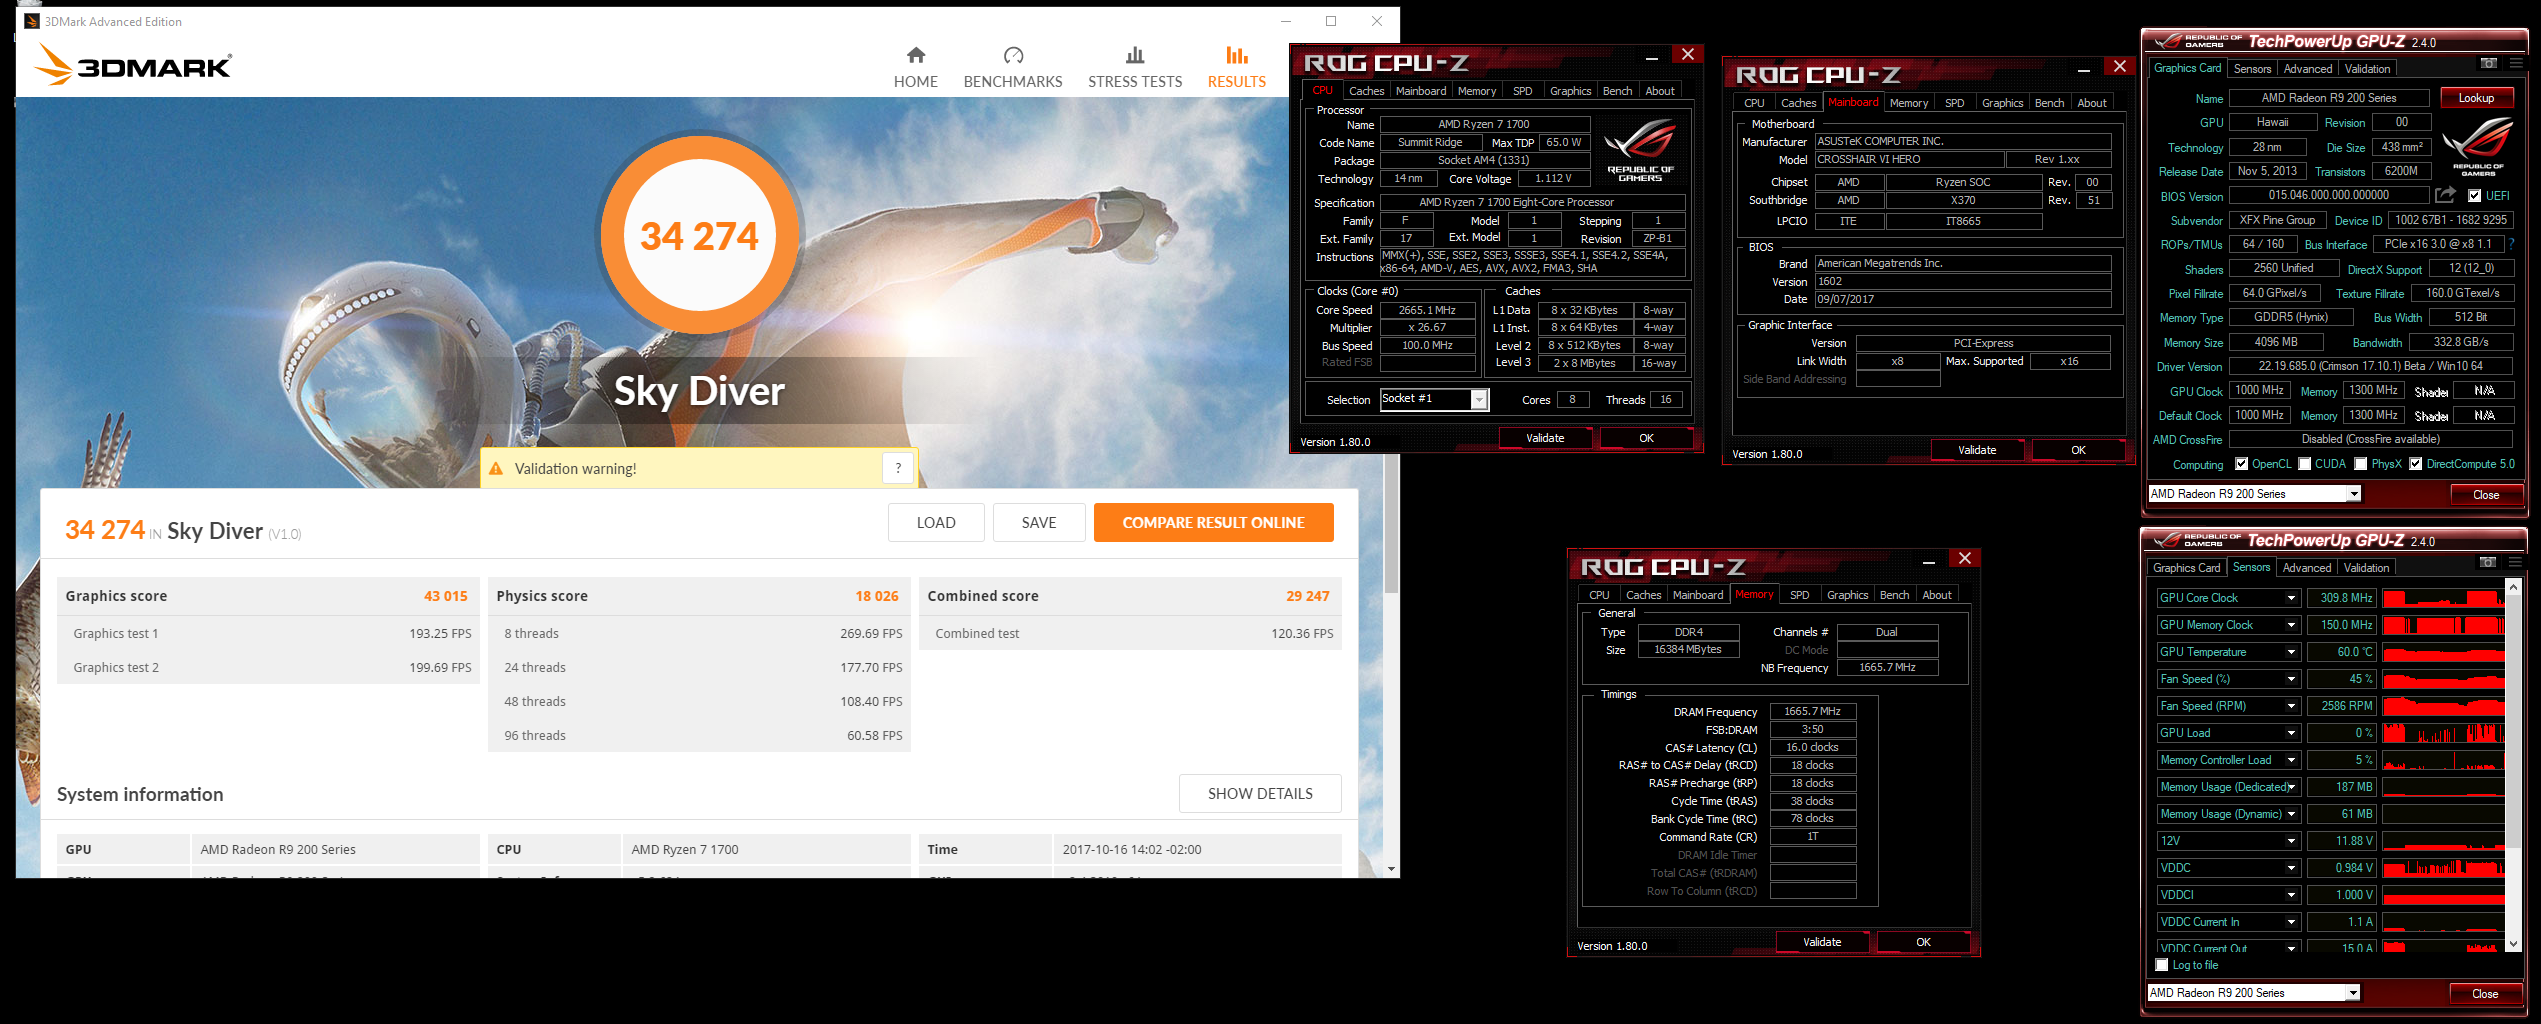2541x1024 pixels.
Task: Take screenshot in lower GPU-Z Sensors window
Action: point(2488,562)
